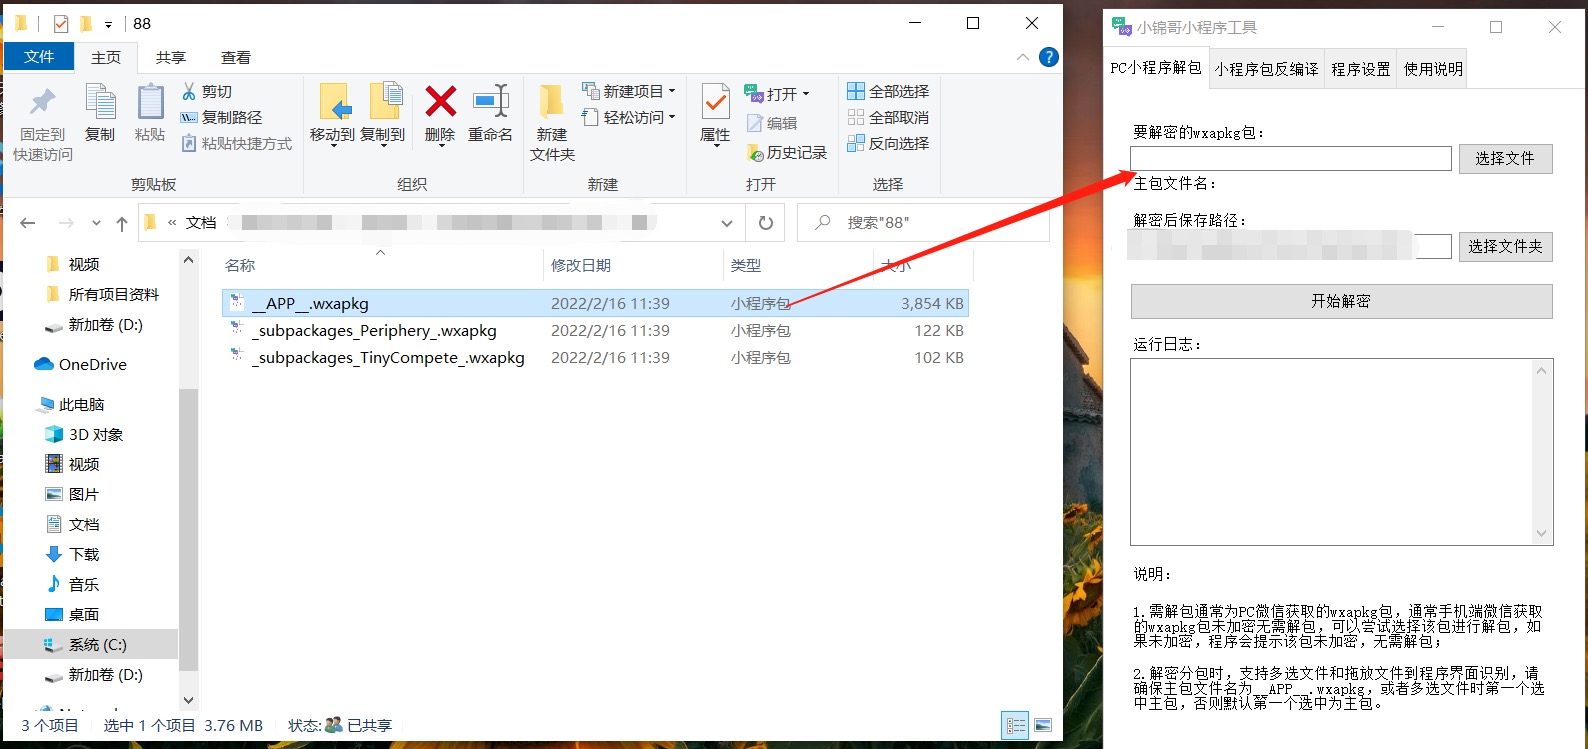Click 选择文件夹 button

(1505, 246)
